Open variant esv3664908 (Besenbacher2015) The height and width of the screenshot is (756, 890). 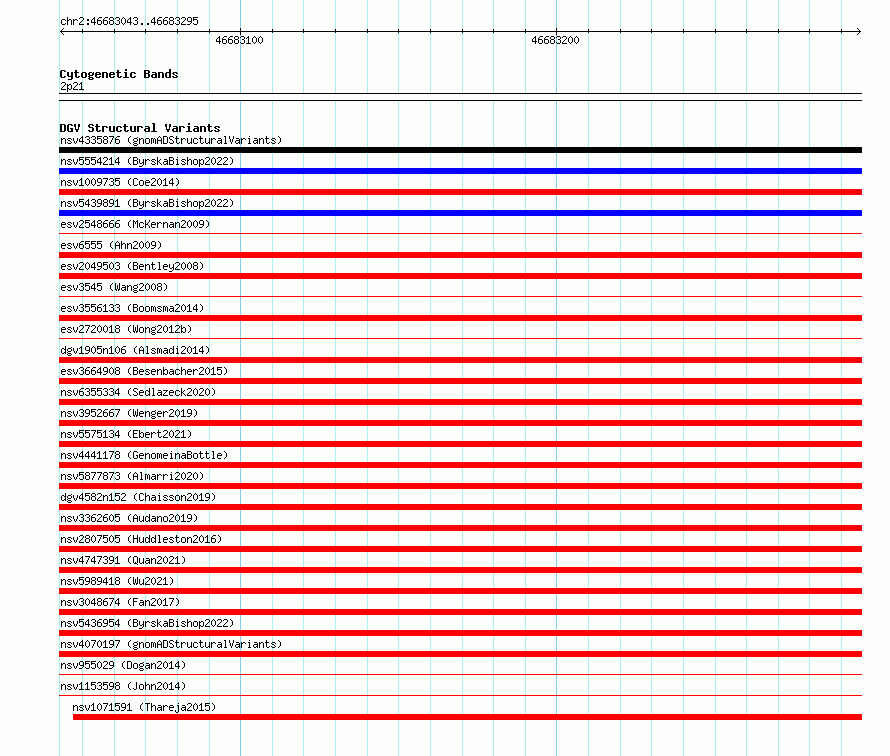(x=144, y=371)
